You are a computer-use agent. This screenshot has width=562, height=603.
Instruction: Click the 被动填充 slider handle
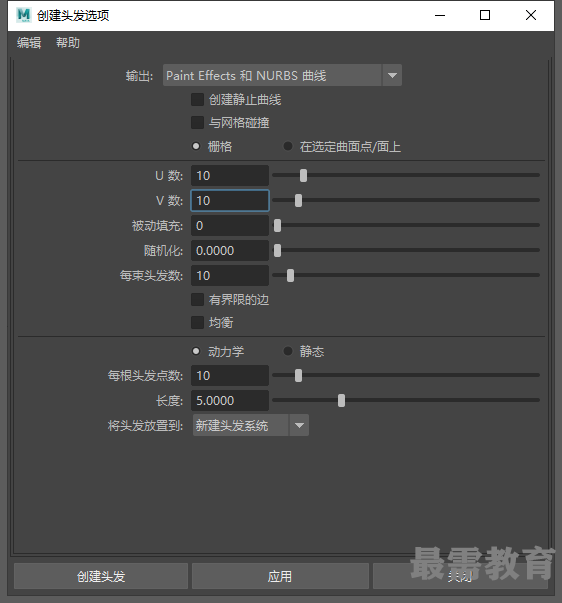coord(277,225)
